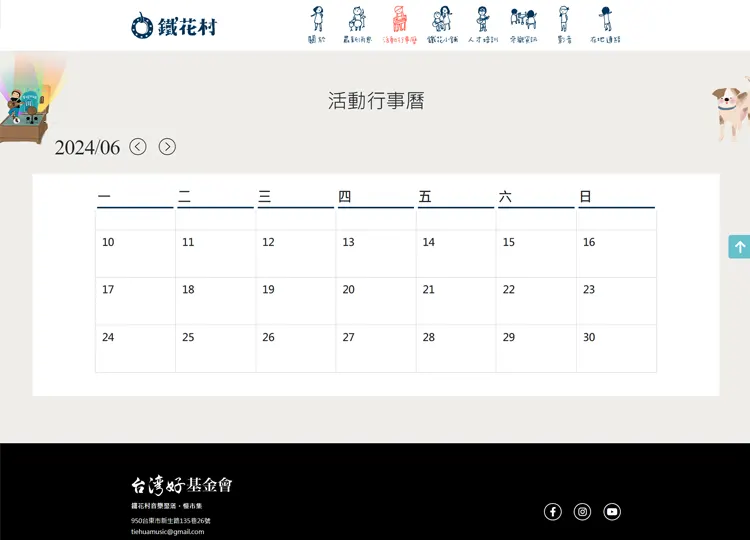The height and width of the screenshot is (540, 750).
Task: Open the 最新消息 navigation icon
Action: point(357,25)
